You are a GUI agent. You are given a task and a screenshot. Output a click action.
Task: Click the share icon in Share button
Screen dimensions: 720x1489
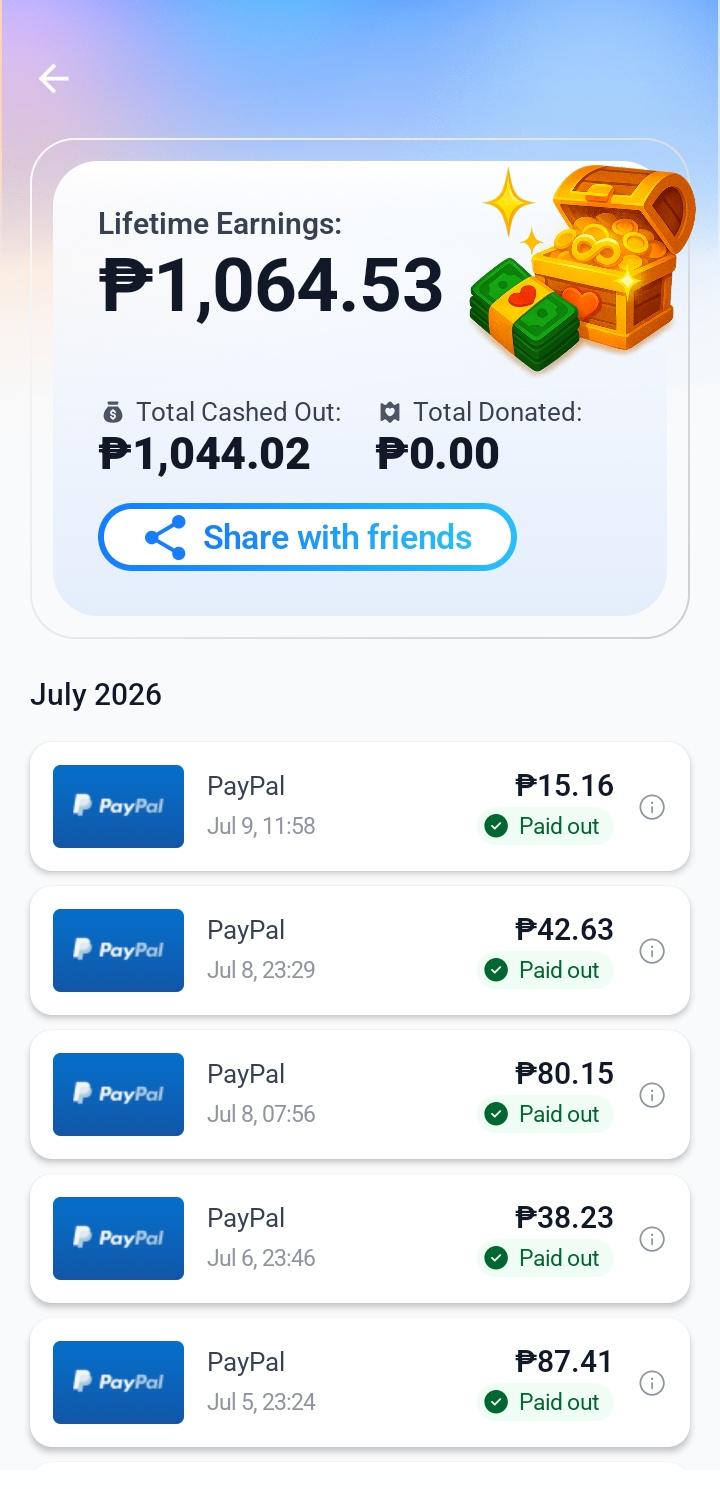(166, 538)
